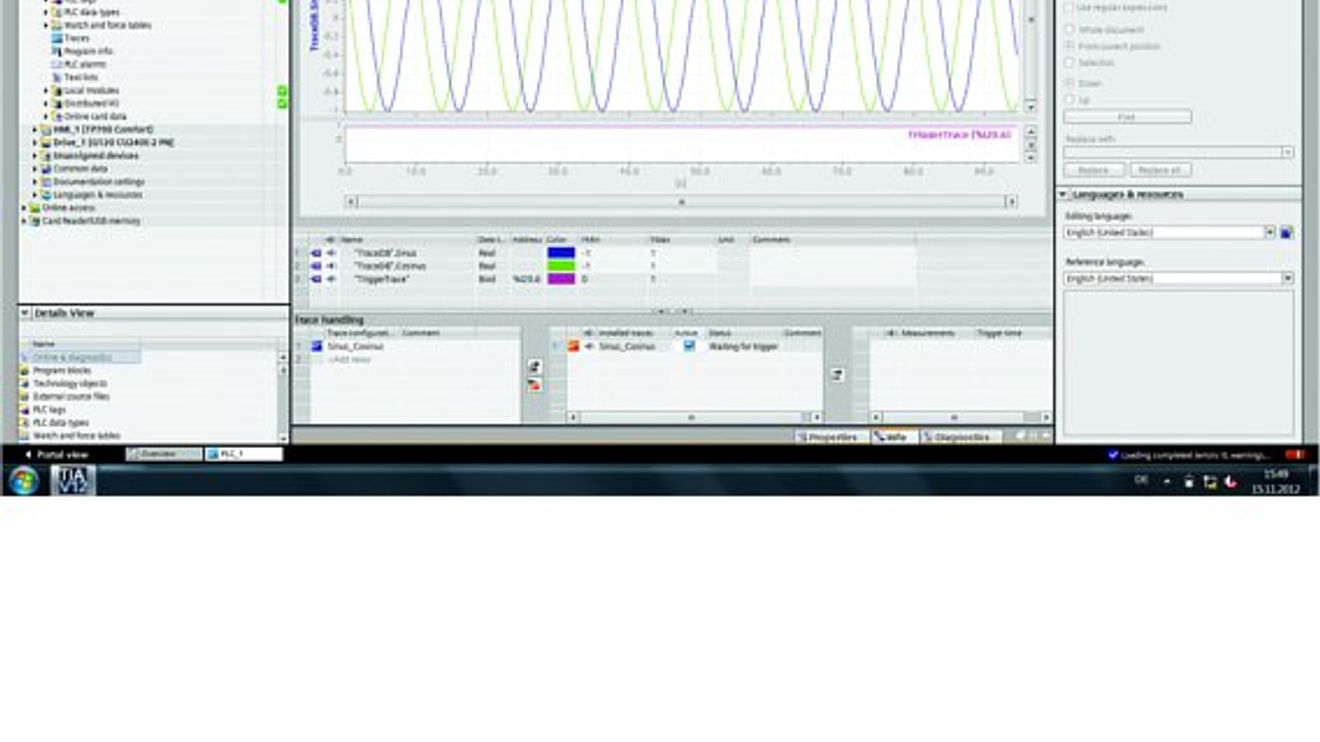Select Technology objects in Details view
Image resolution: width=1320 pixels, height=742 pixels.
tap(70, 383)
